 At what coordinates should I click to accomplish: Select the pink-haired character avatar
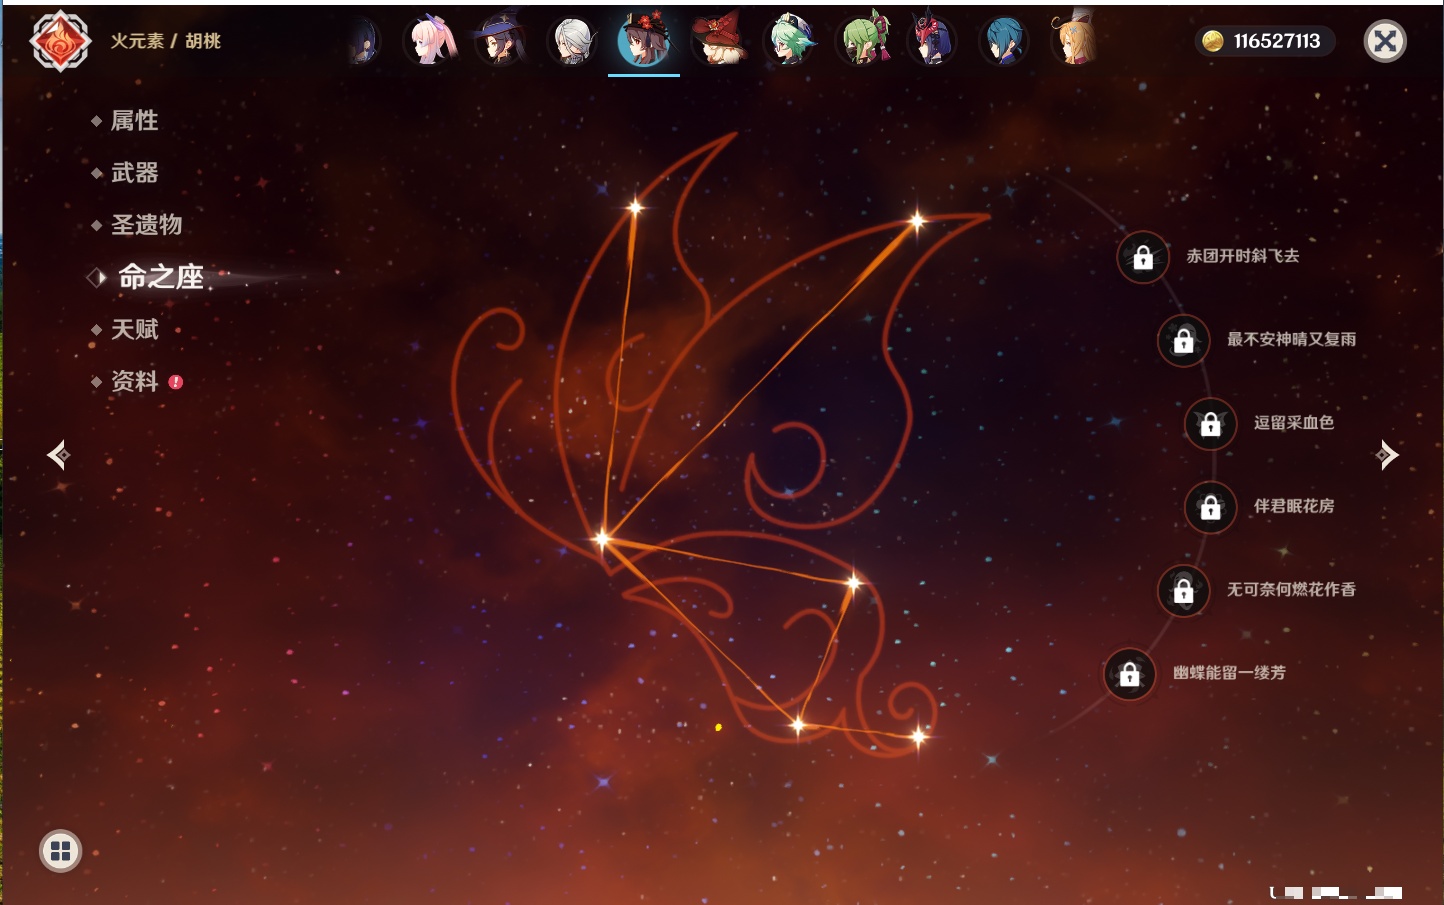(x=430, y=42)
